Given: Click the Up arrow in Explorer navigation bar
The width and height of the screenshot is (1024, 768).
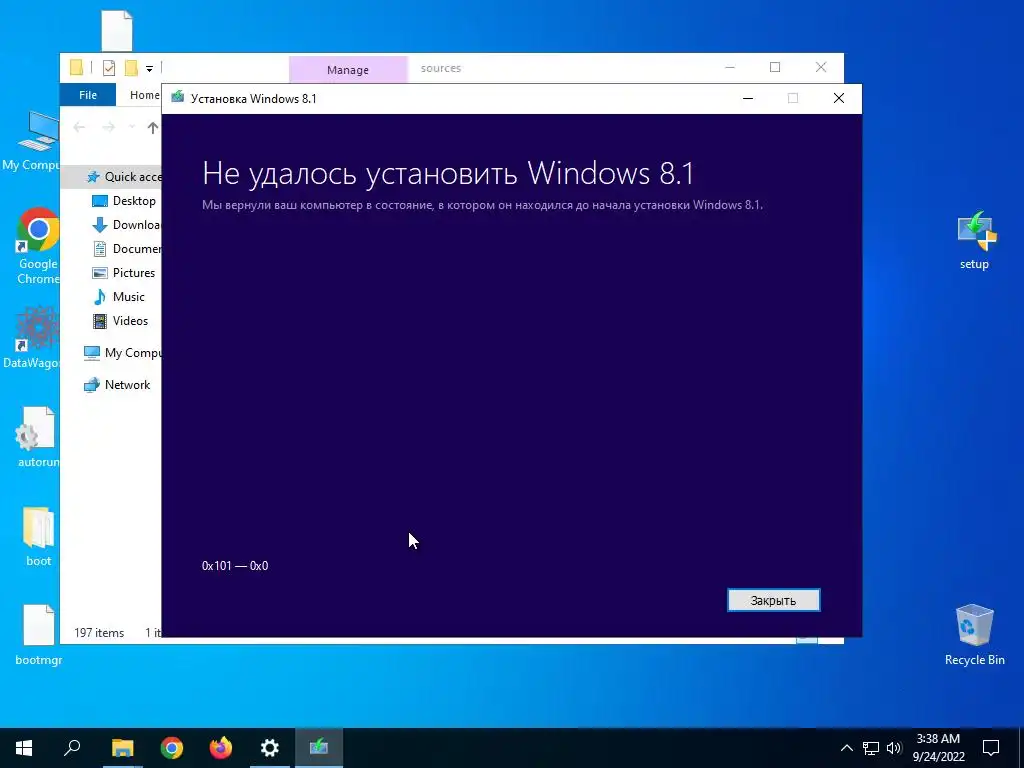Looking at the screenshot, I should tap(152, 127).
